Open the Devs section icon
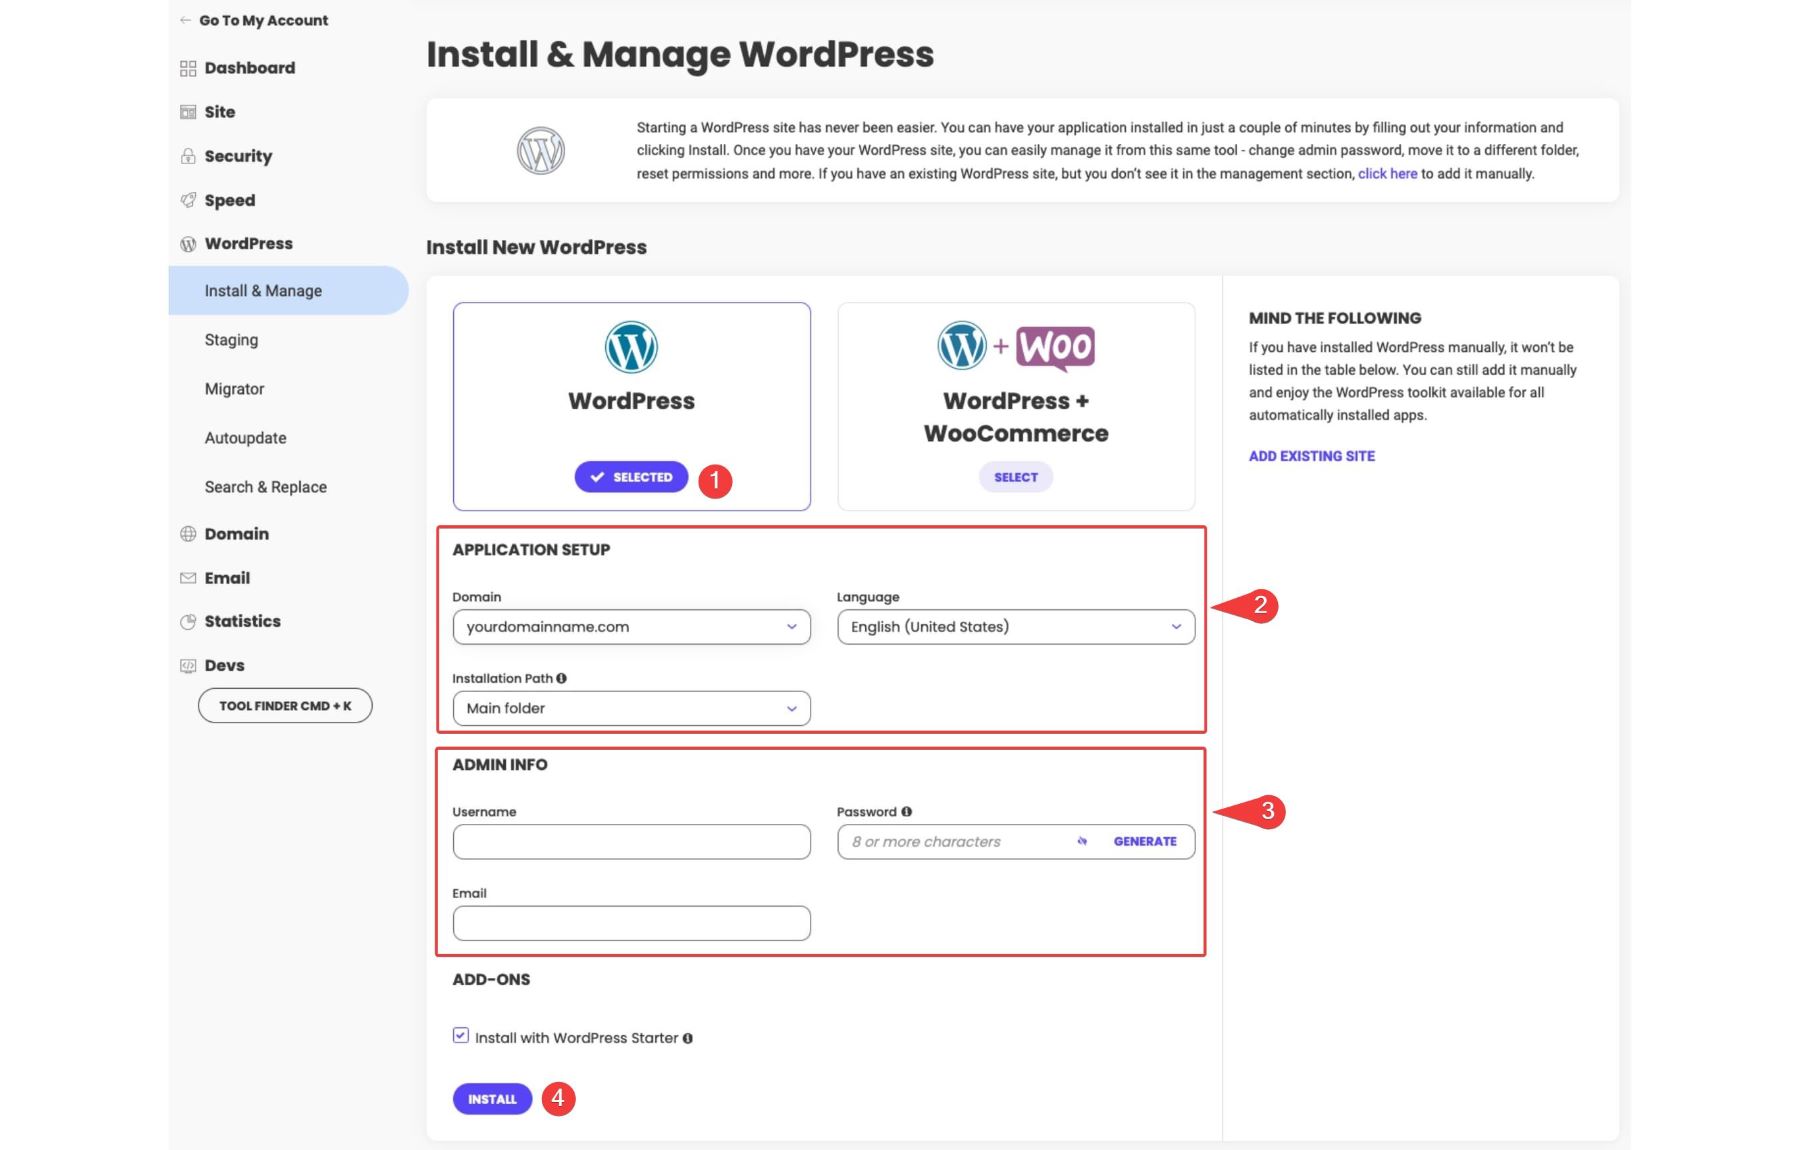The height and width of the screenshot is (1150, 1800). (x=188, y=664)
